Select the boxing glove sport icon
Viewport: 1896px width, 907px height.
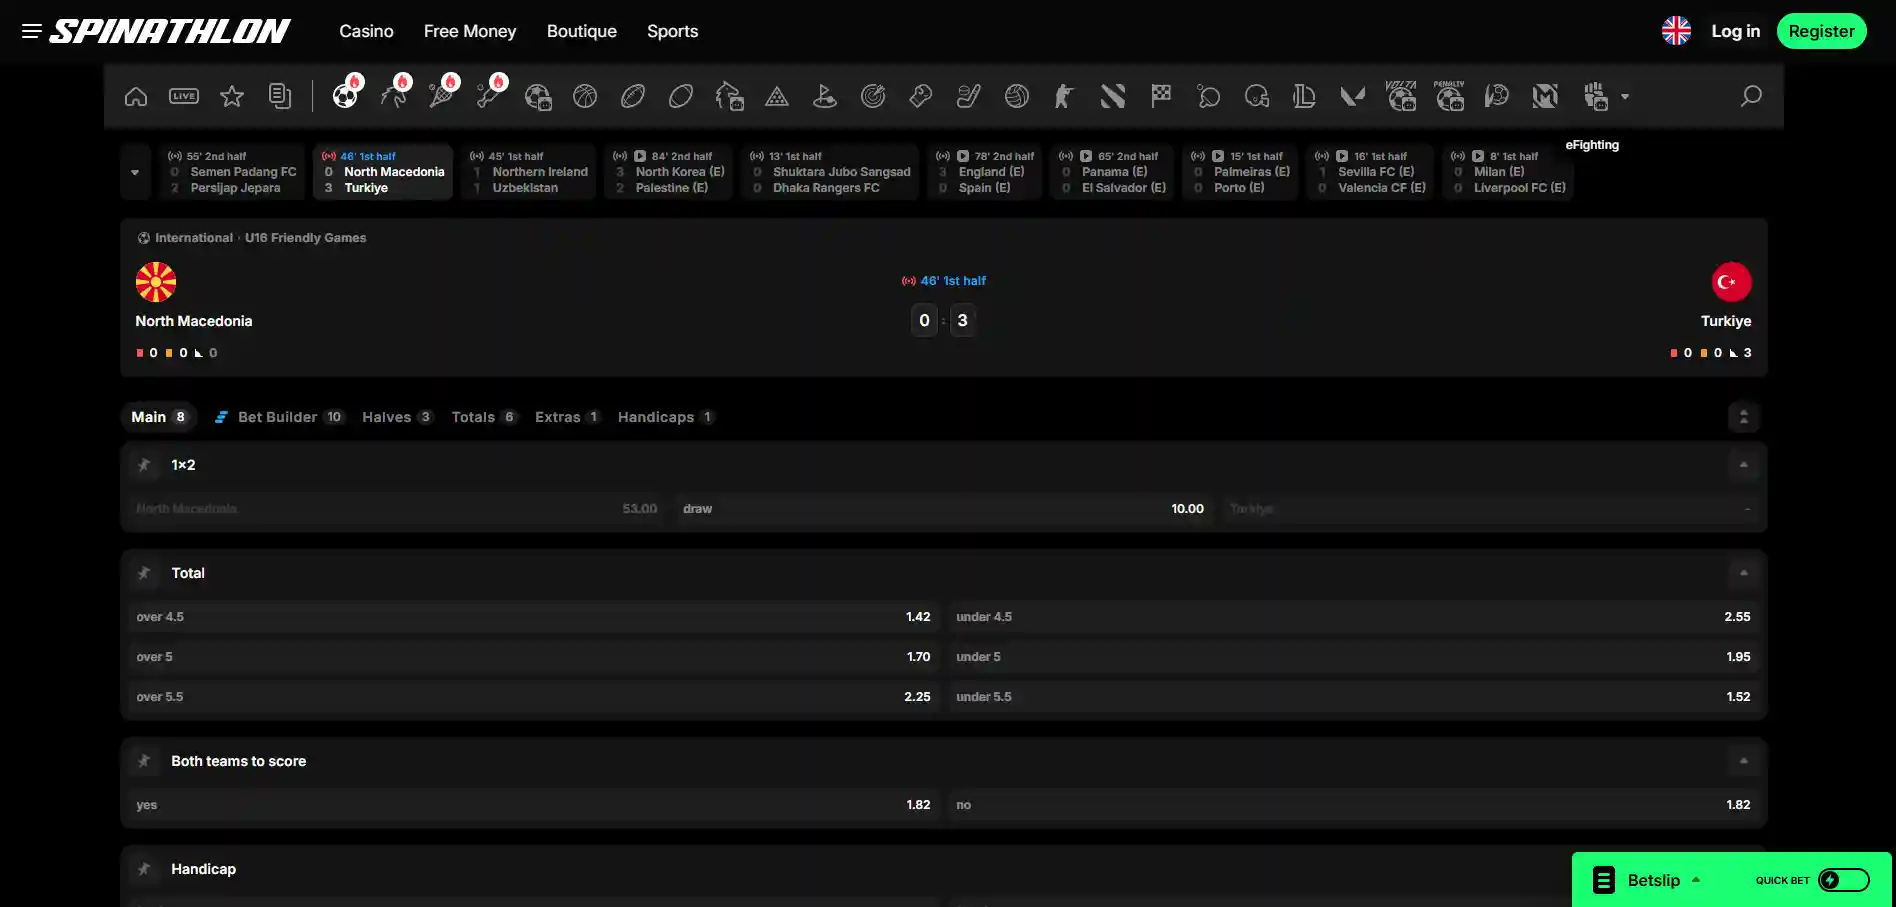(x=921, y=96)
